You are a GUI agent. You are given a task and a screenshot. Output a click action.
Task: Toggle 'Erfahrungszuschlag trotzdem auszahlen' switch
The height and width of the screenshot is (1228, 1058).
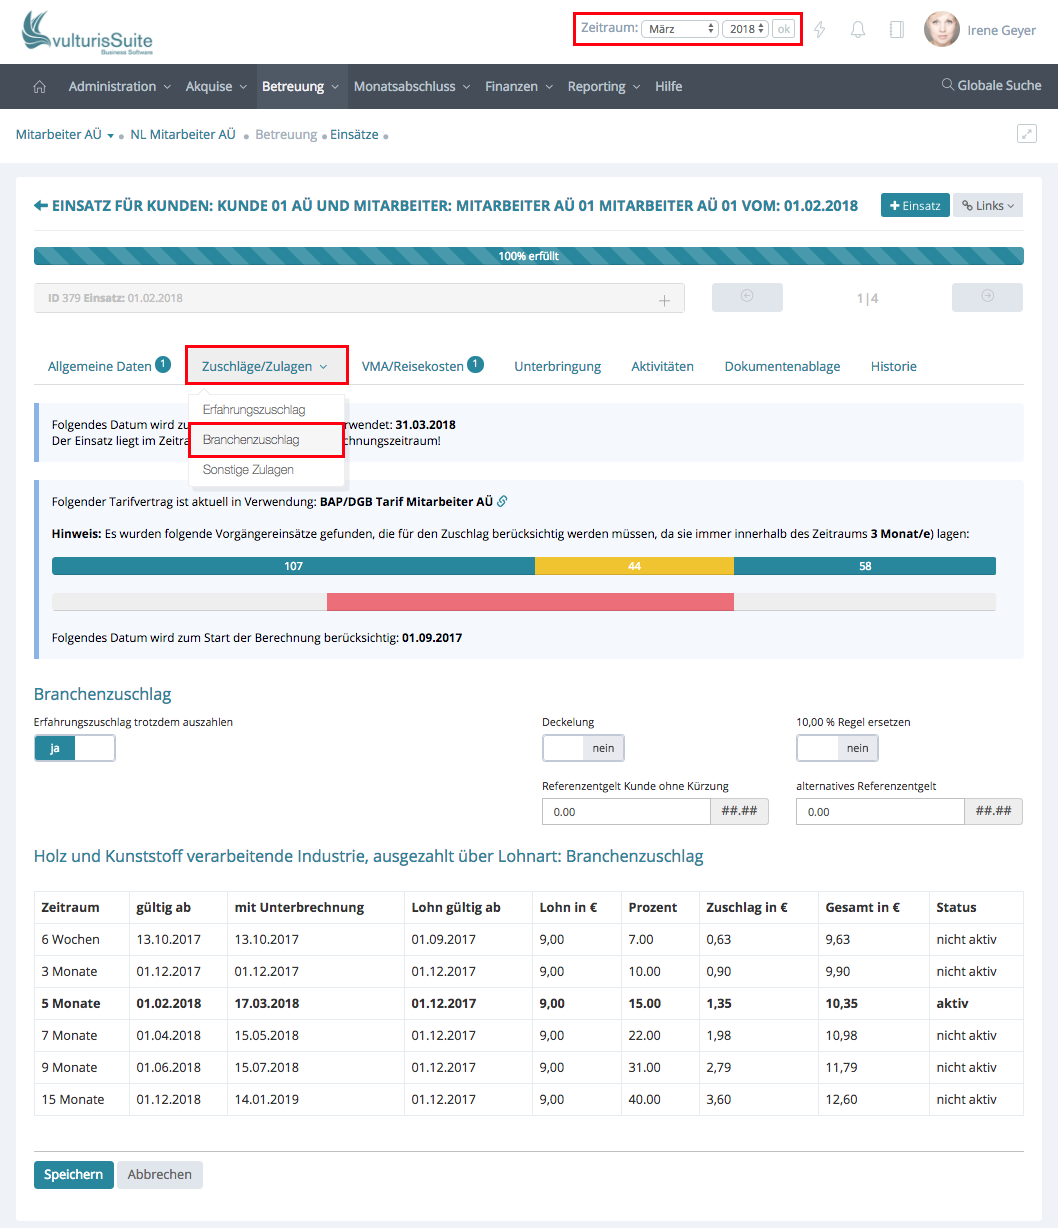point(75,748)
